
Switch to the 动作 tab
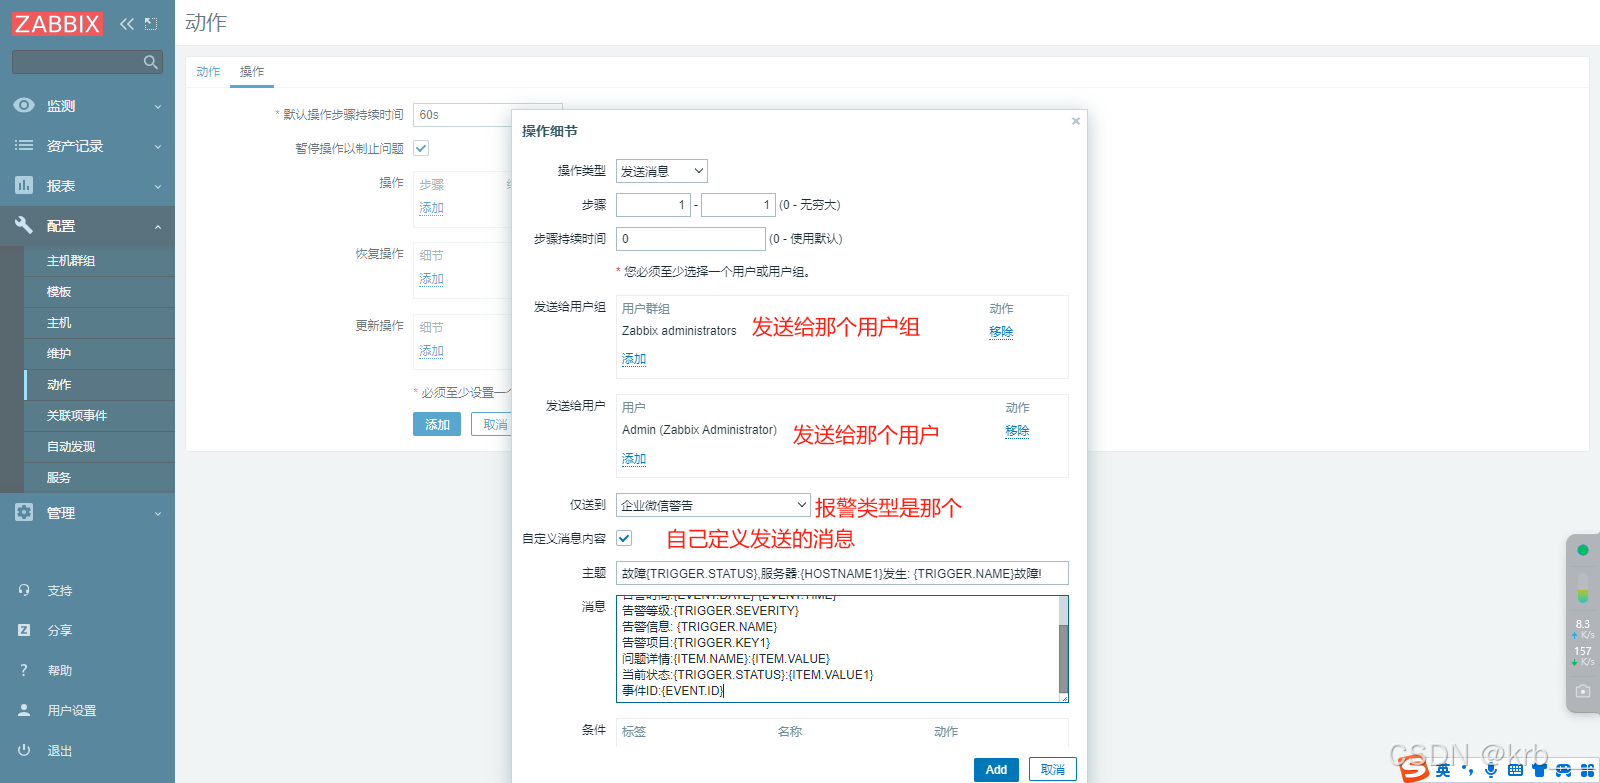(x=208, y=72)
